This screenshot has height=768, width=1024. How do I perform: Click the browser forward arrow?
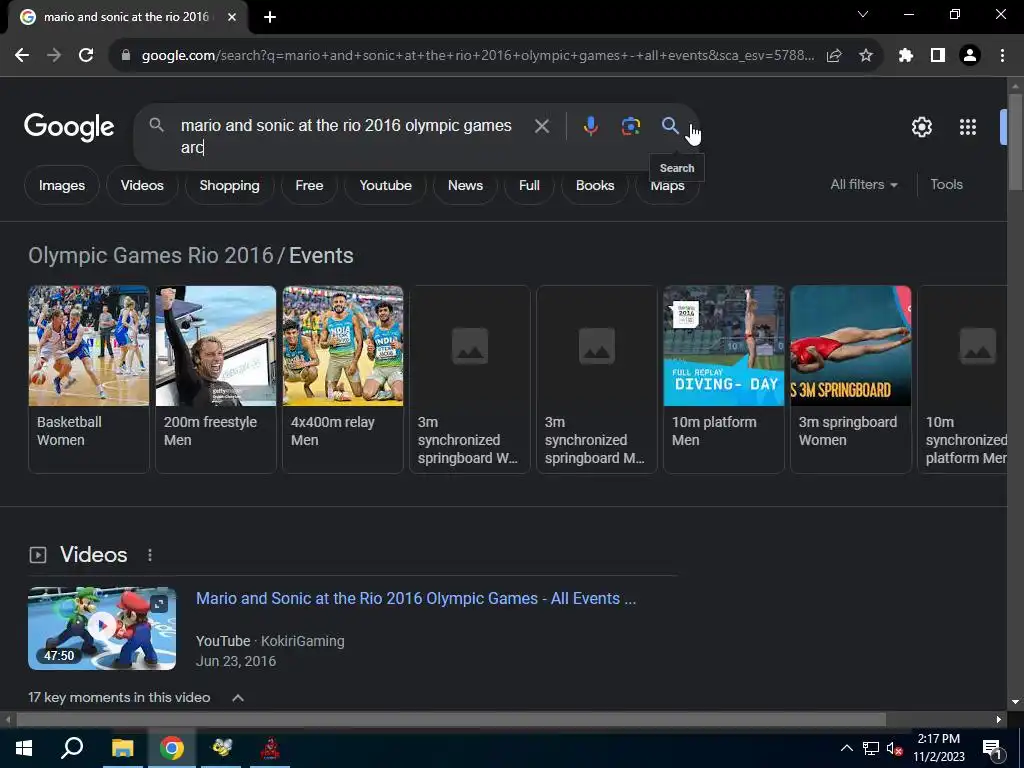pyautogui.click(x=54, y=56)
